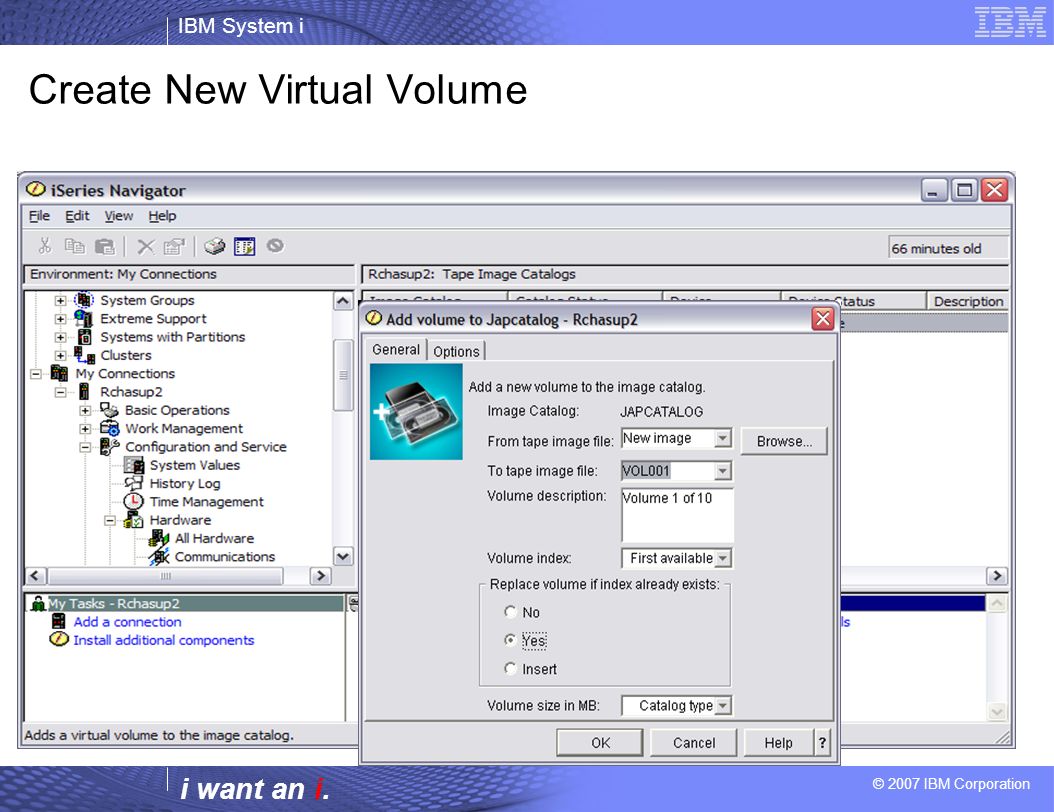Open the From tape image file dropdown
Viewport: 1054px width, 812px height.
(723, 438)
